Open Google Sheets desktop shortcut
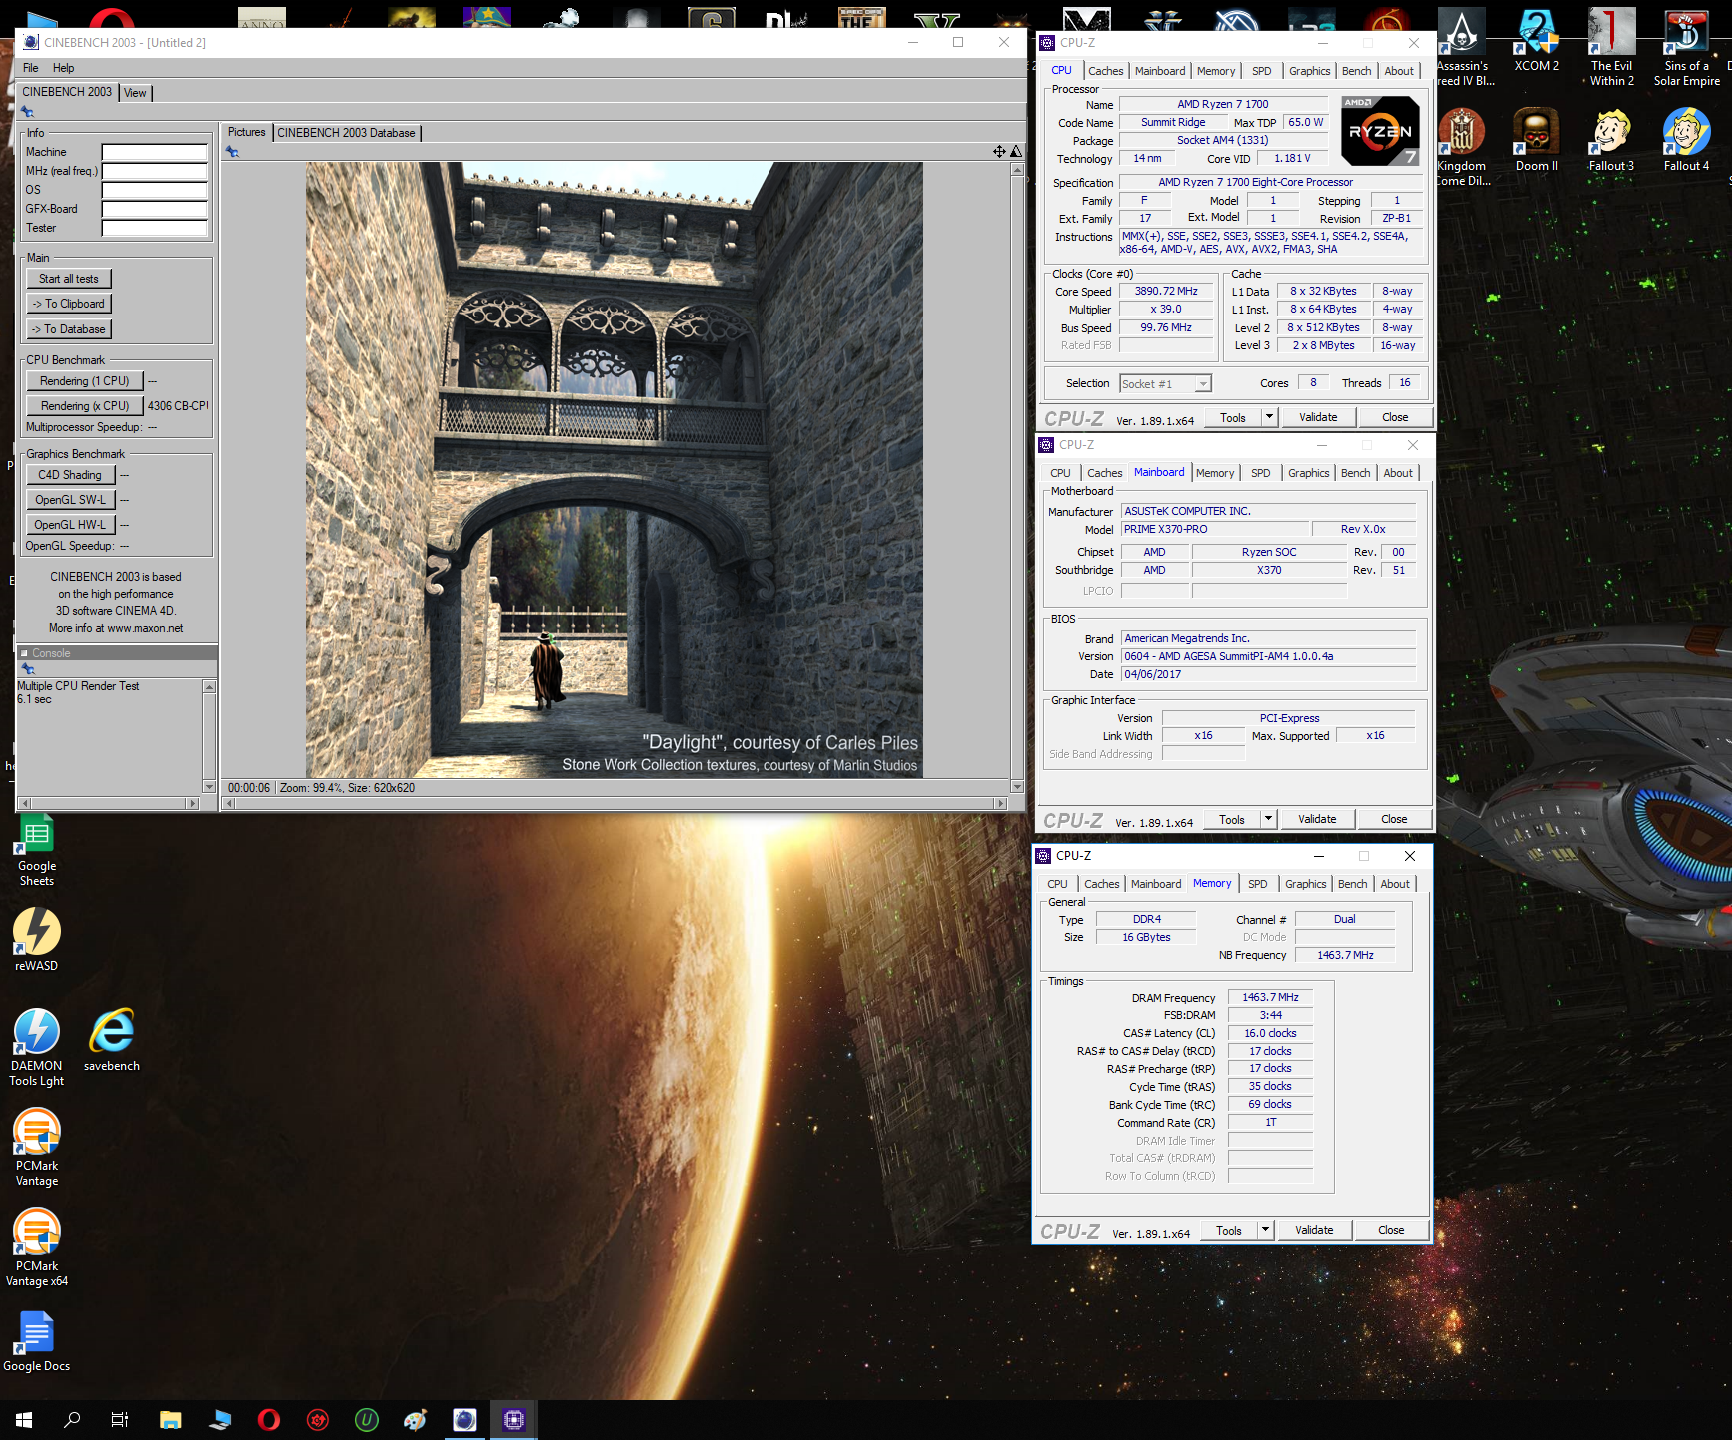Viewport: 1732px width, 1448px height. click(37, 850)
